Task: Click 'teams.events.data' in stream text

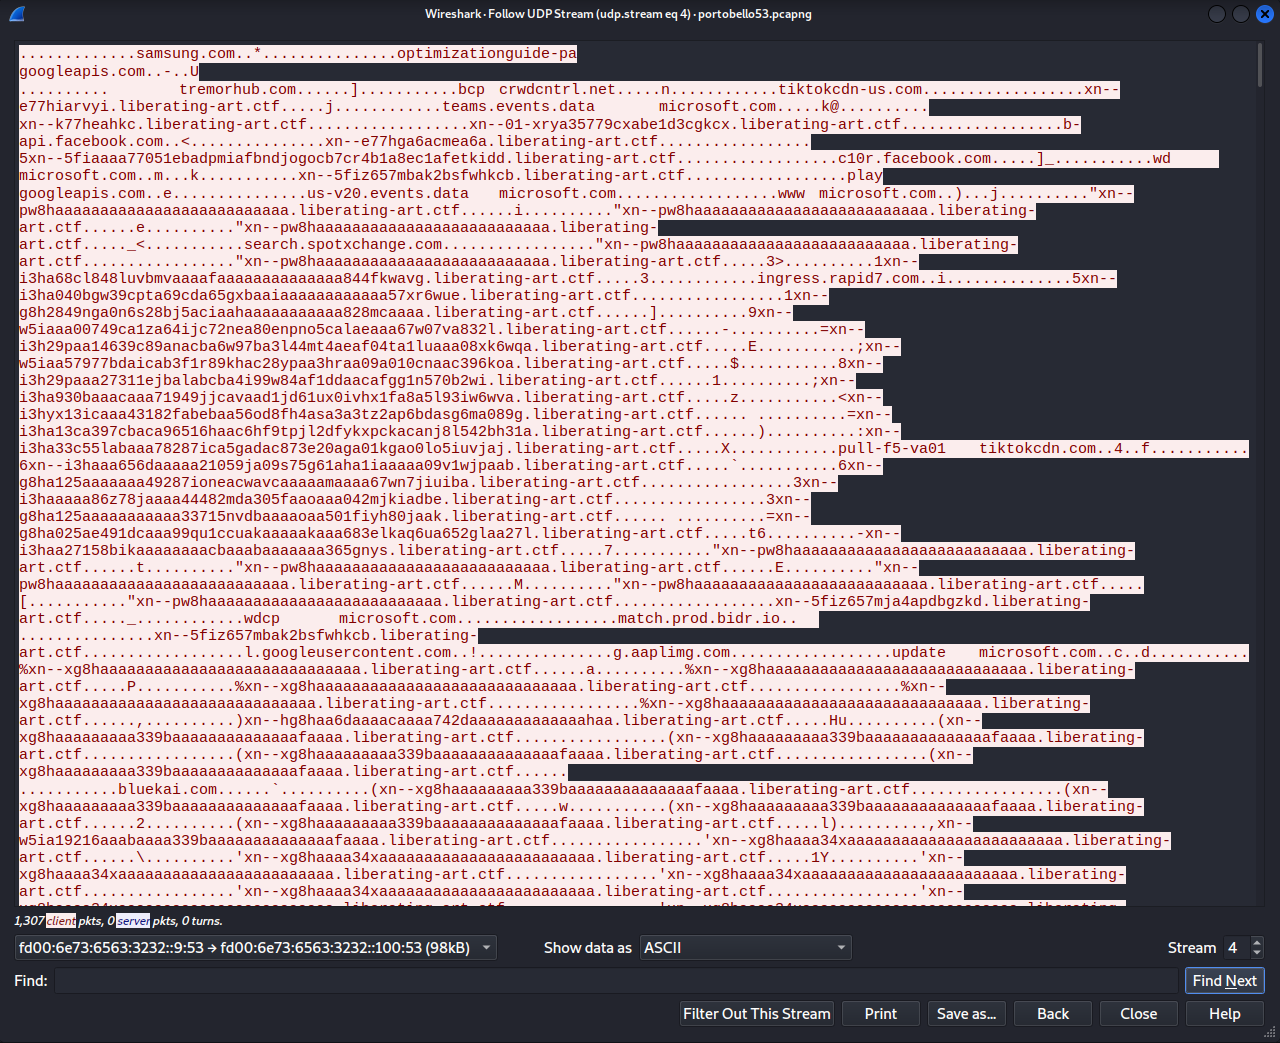Action: coord(518,106)
